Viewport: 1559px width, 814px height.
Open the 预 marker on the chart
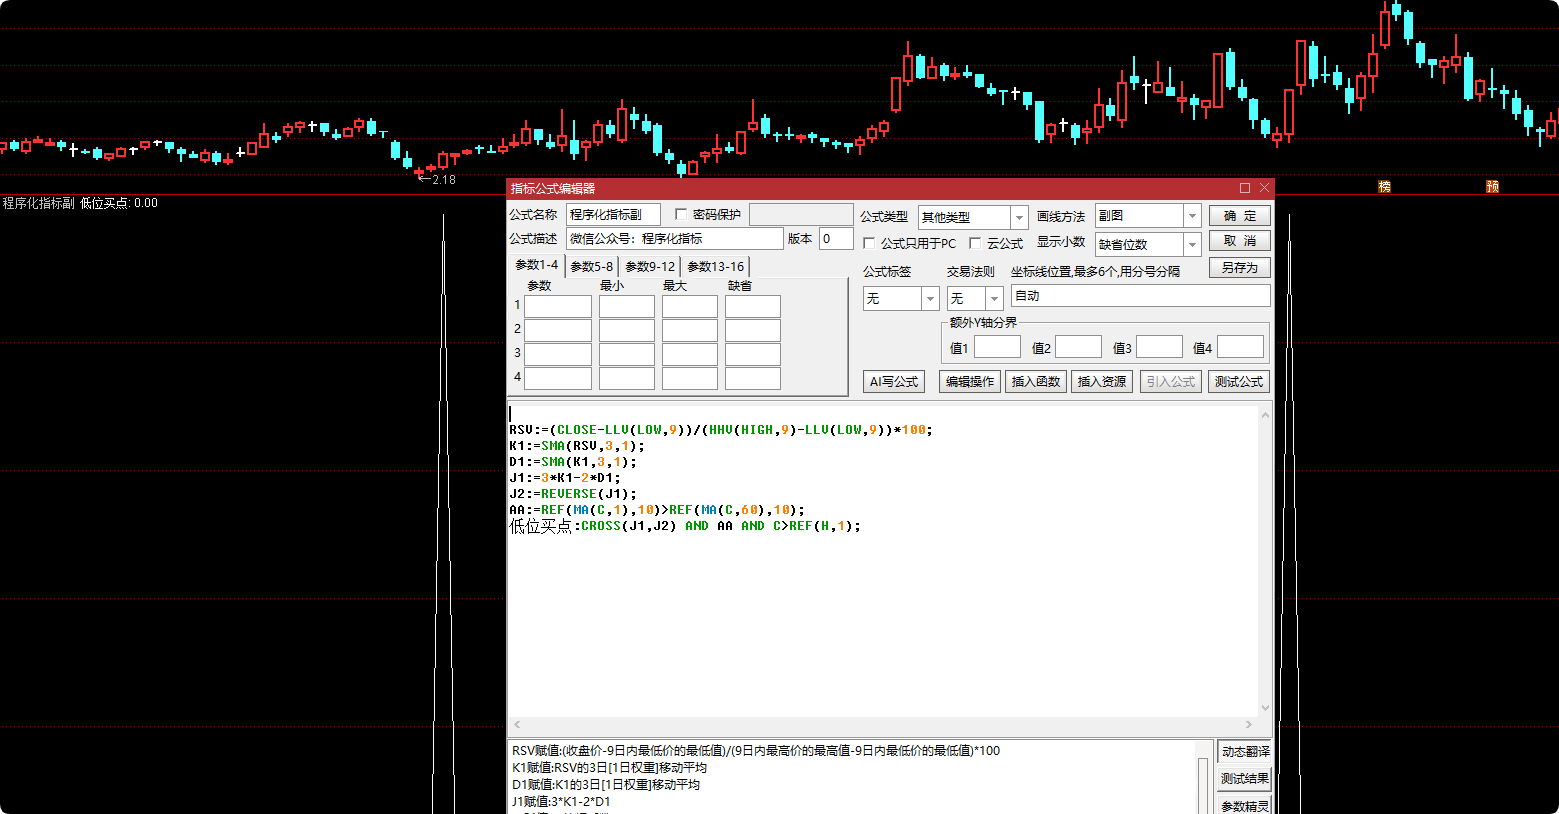click(x=1492, y=187)
